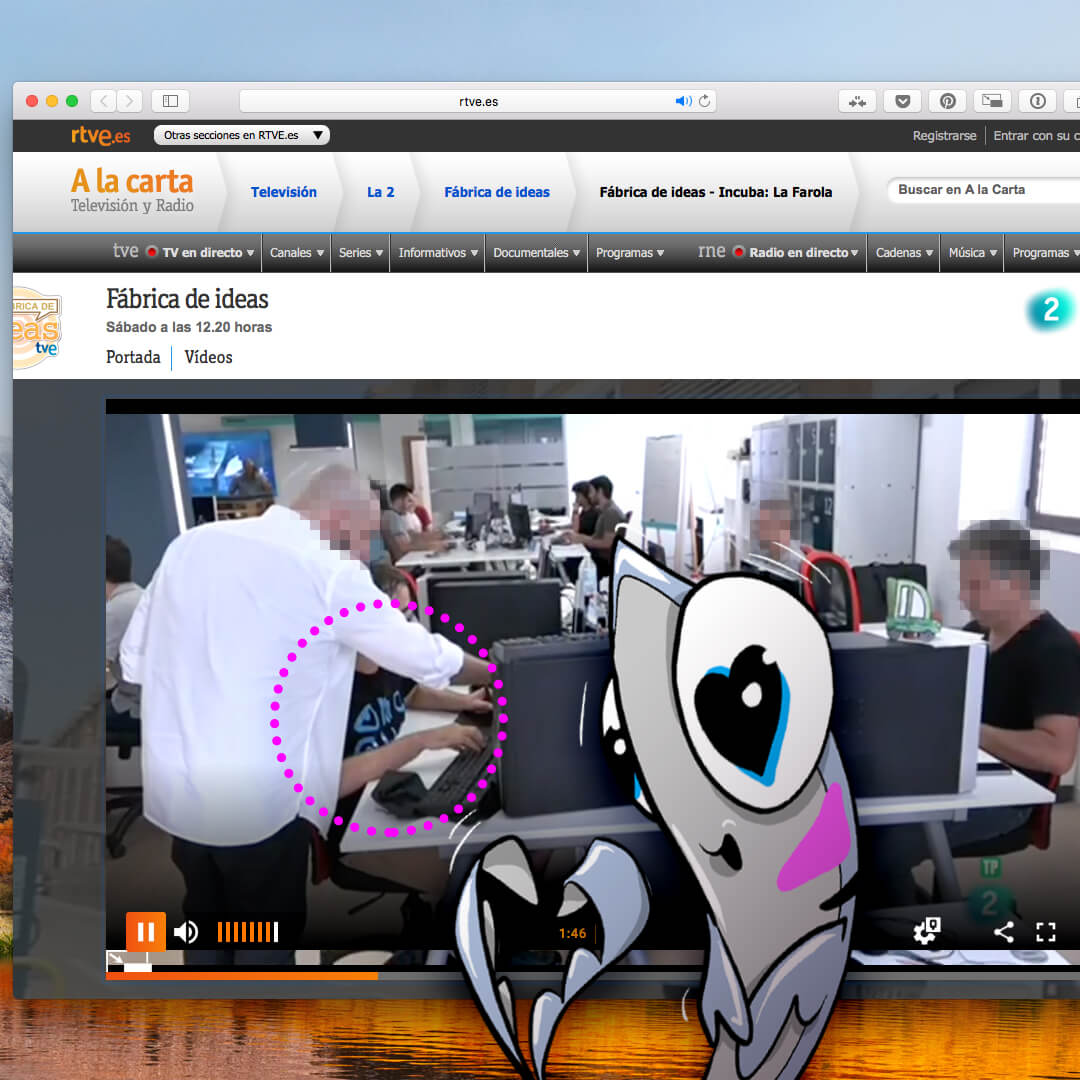Click the toolbar extension with arrows icon
Screen dimensions: 1080x1080
click(x=857, y=101)
